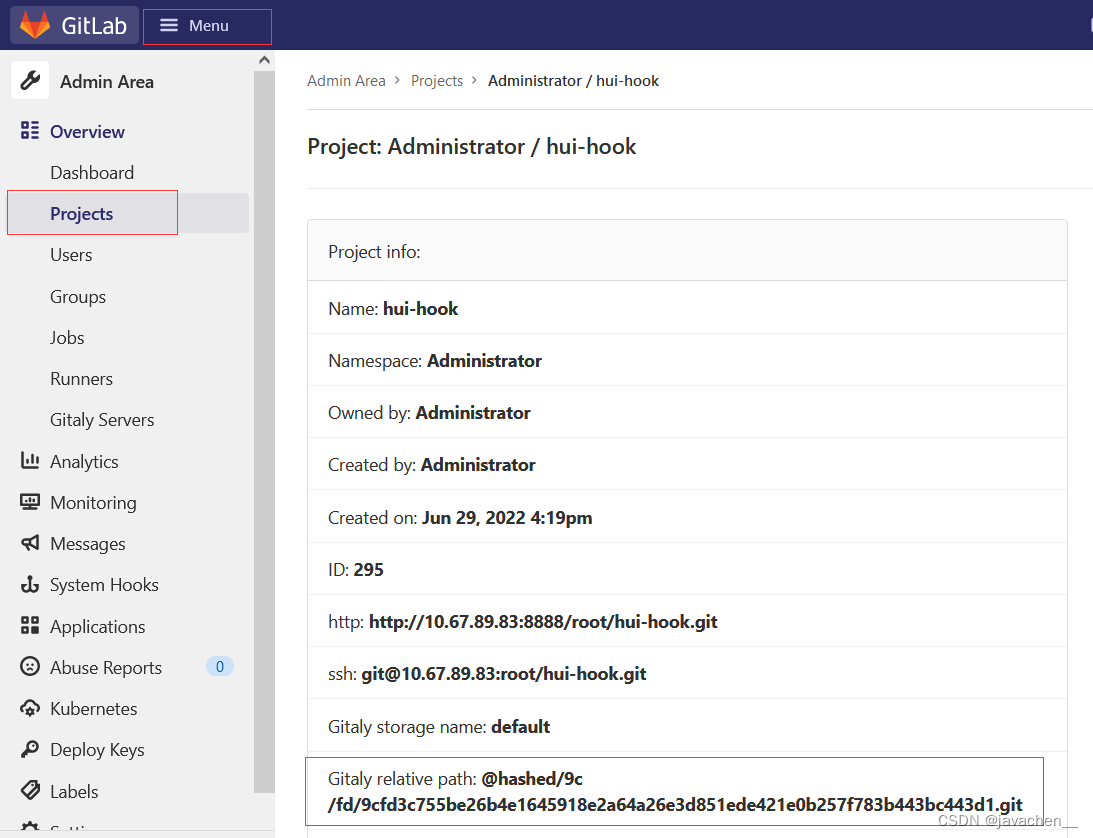Click the System Hooks icon
The image size is (1093, 838).
coord(28,584)
